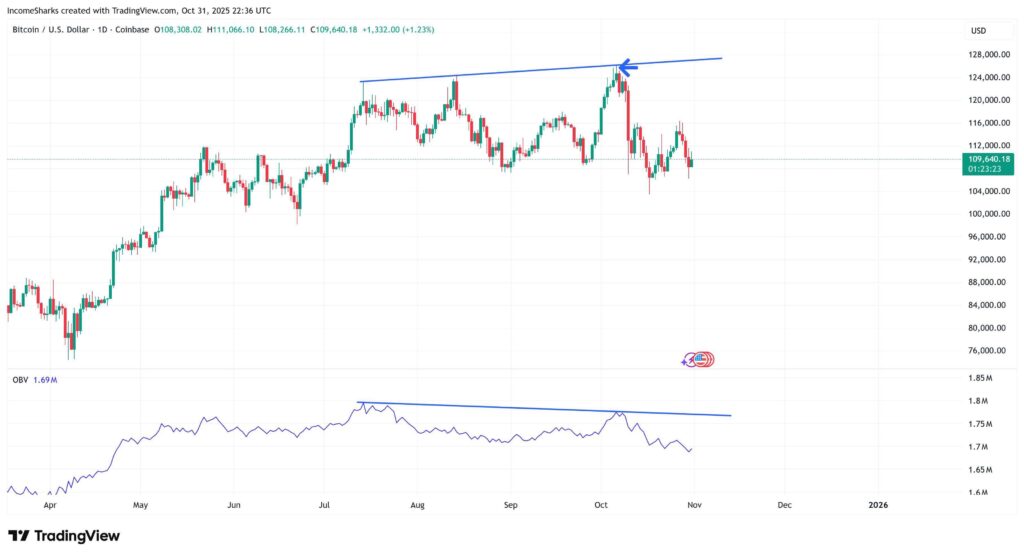Viewport: 1024px width, 557px height.
Task: Click the blue arrow at the October peak
Action: [x=627, y=68]
